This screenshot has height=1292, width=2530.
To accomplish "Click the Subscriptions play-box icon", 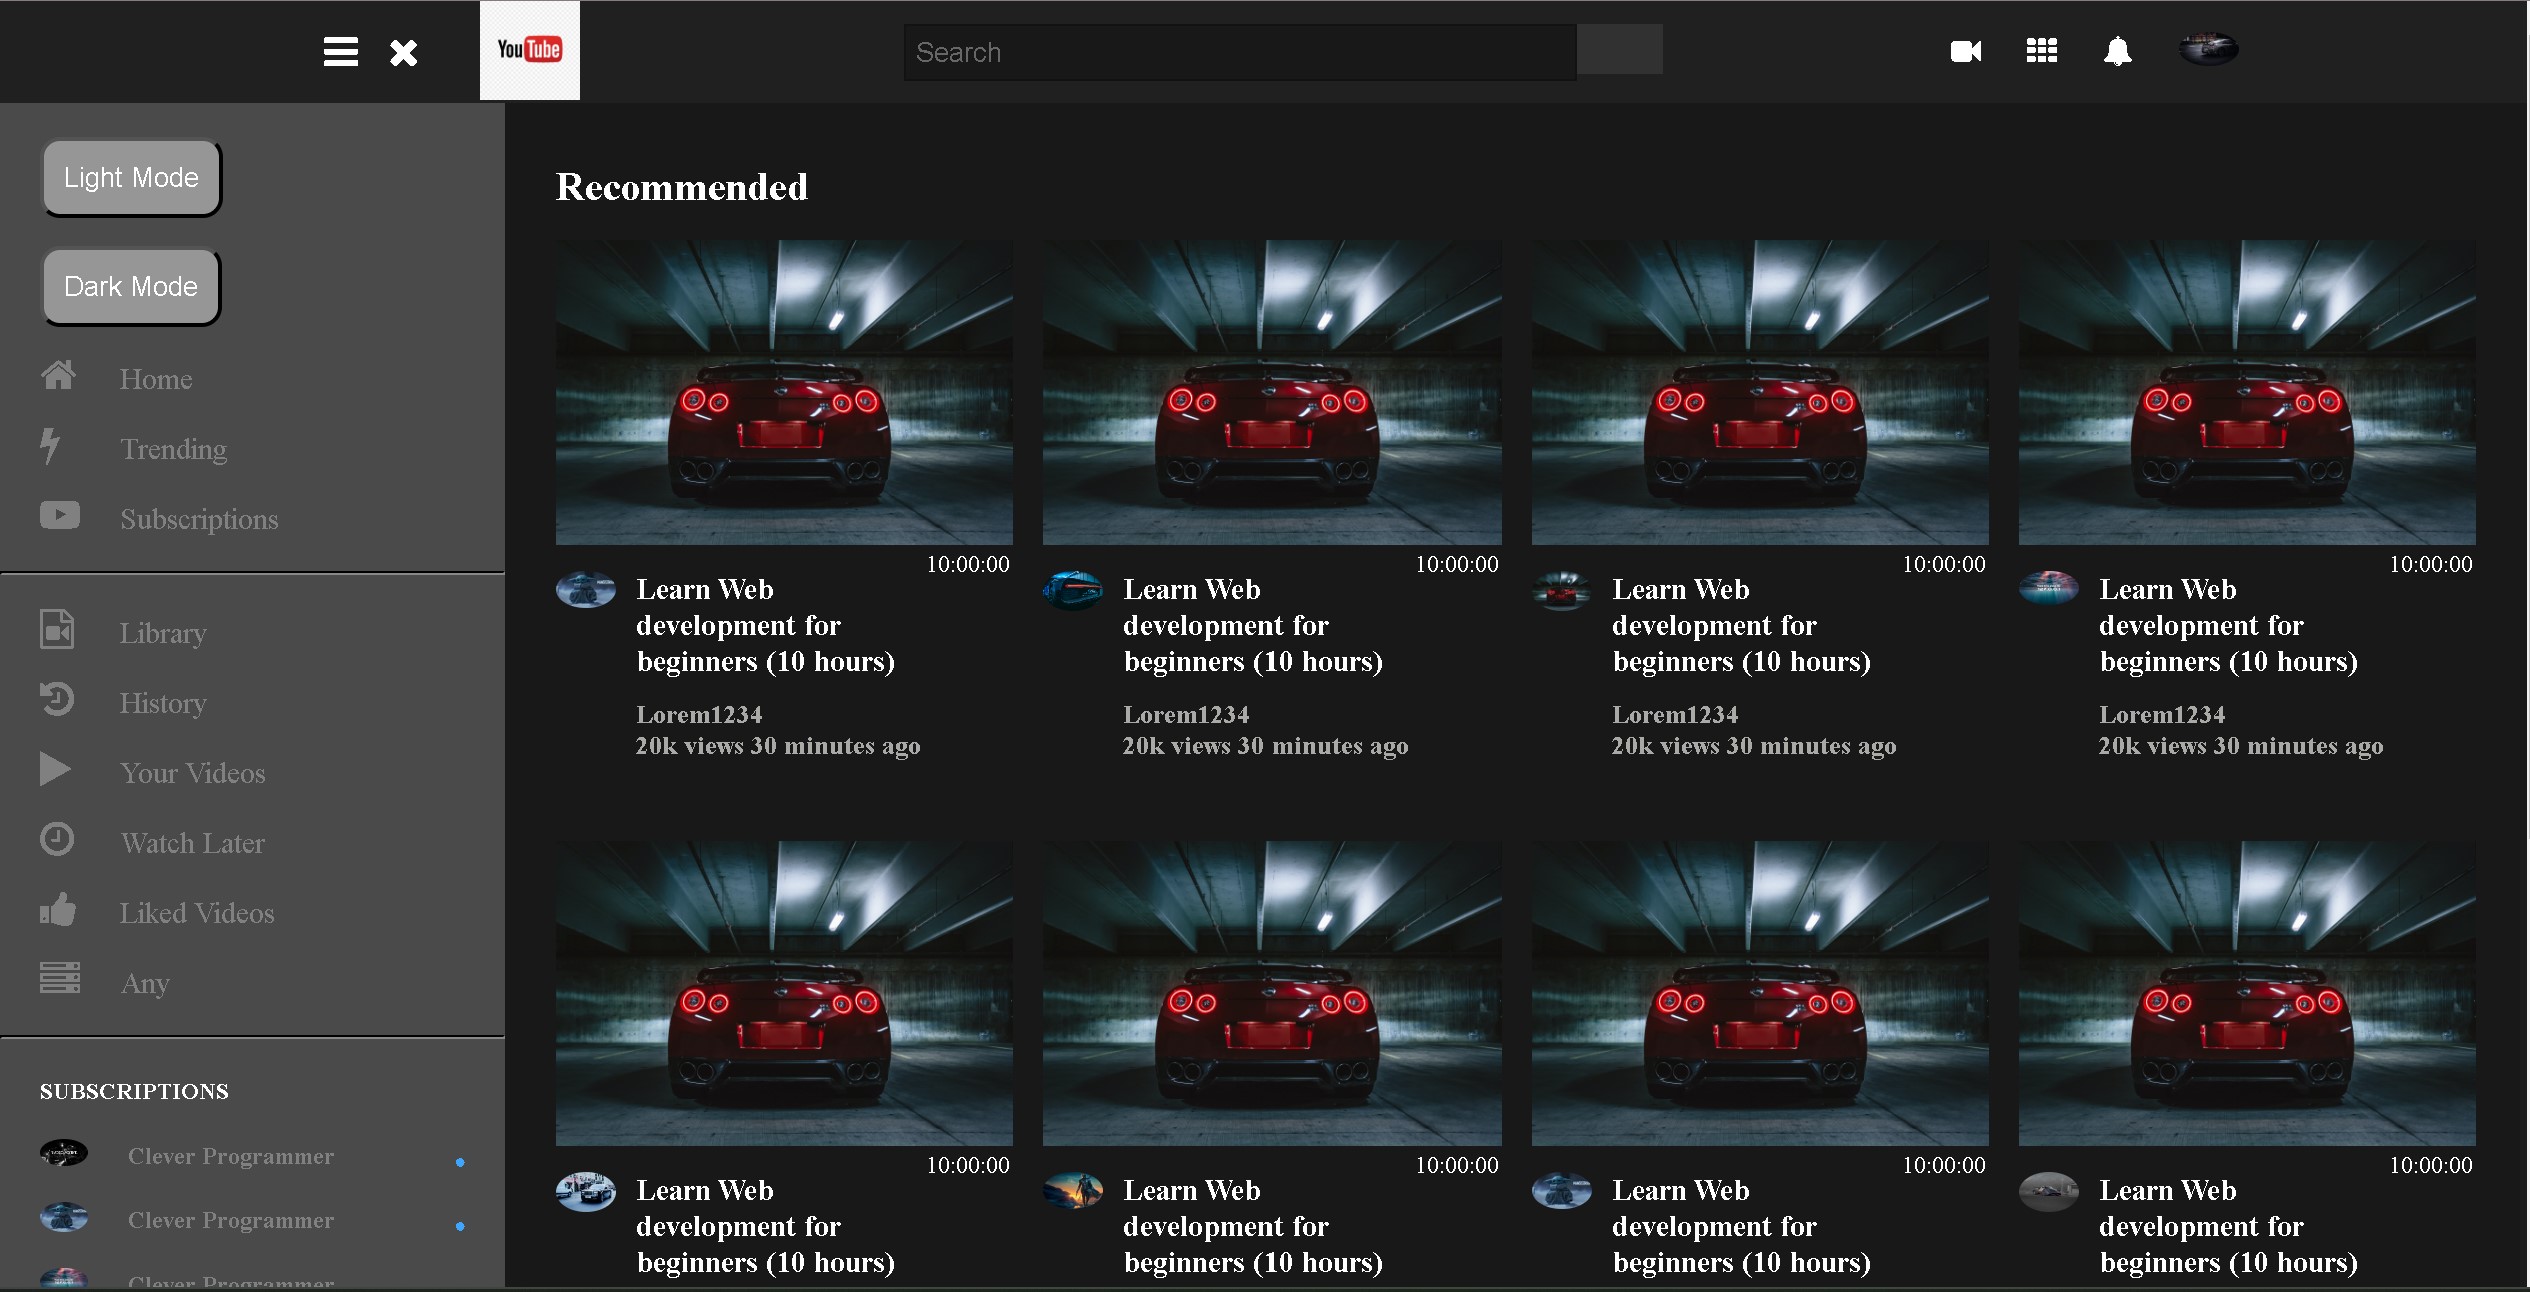I will 60,515.
